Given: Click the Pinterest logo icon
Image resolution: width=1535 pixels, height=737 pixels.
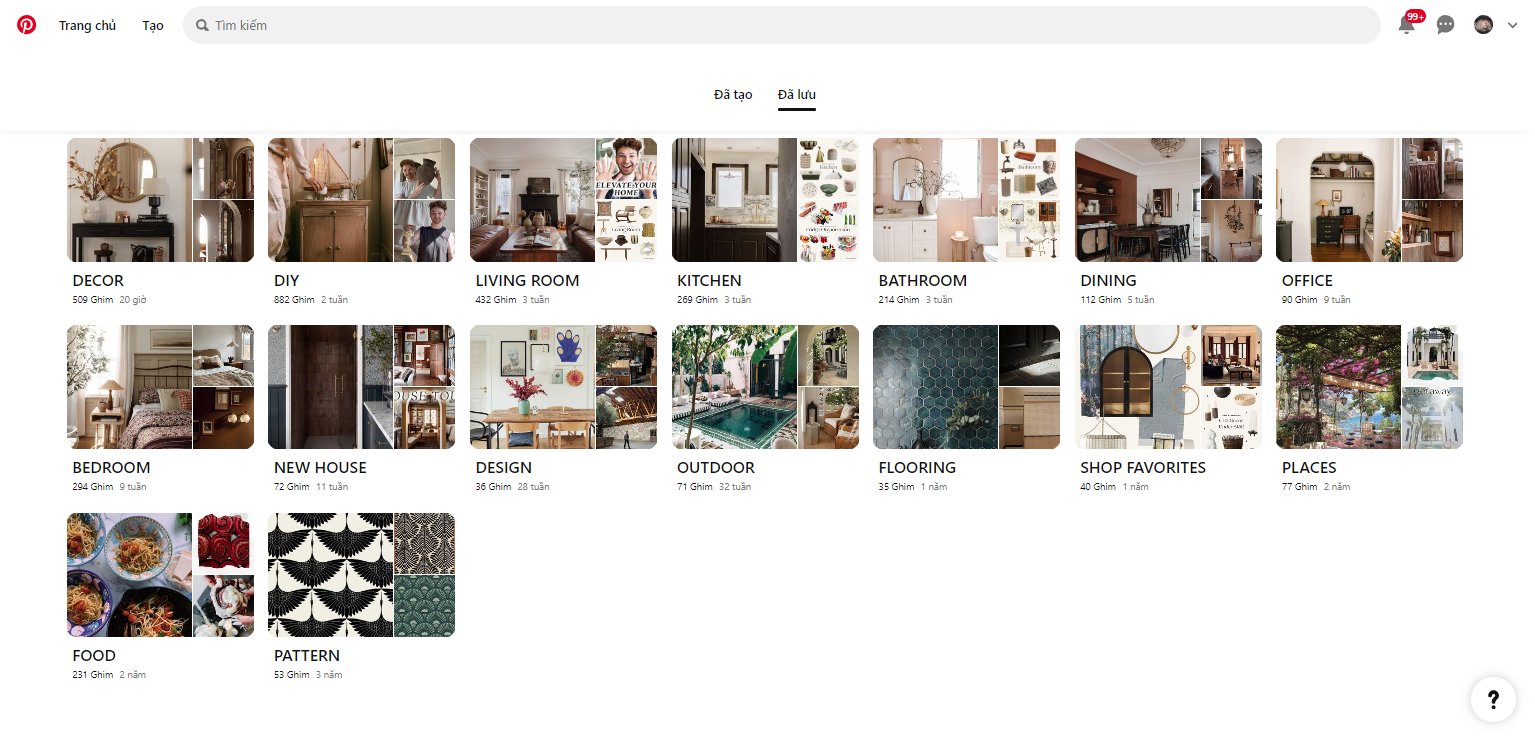Looking at the screenshot, I should pyautogui.click(x=26, y=25).
